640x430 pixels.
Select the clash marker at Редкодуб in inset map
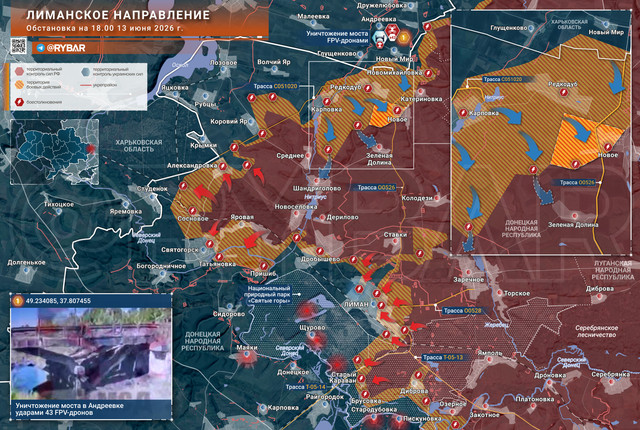pos(565,92)
